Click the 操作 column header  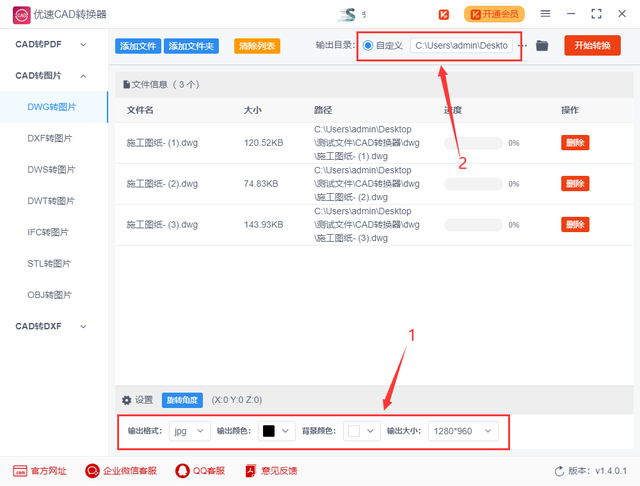[x=570, y=110]
